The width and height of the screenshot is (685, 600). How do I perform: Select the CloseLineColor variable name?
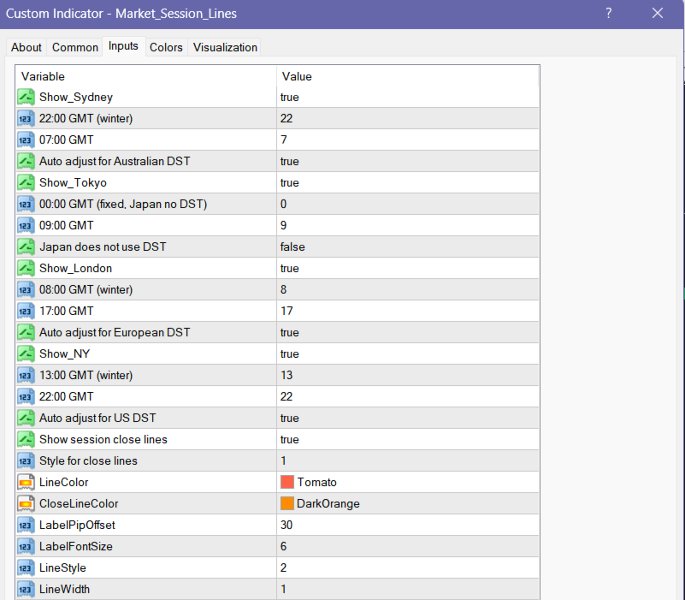79,504
